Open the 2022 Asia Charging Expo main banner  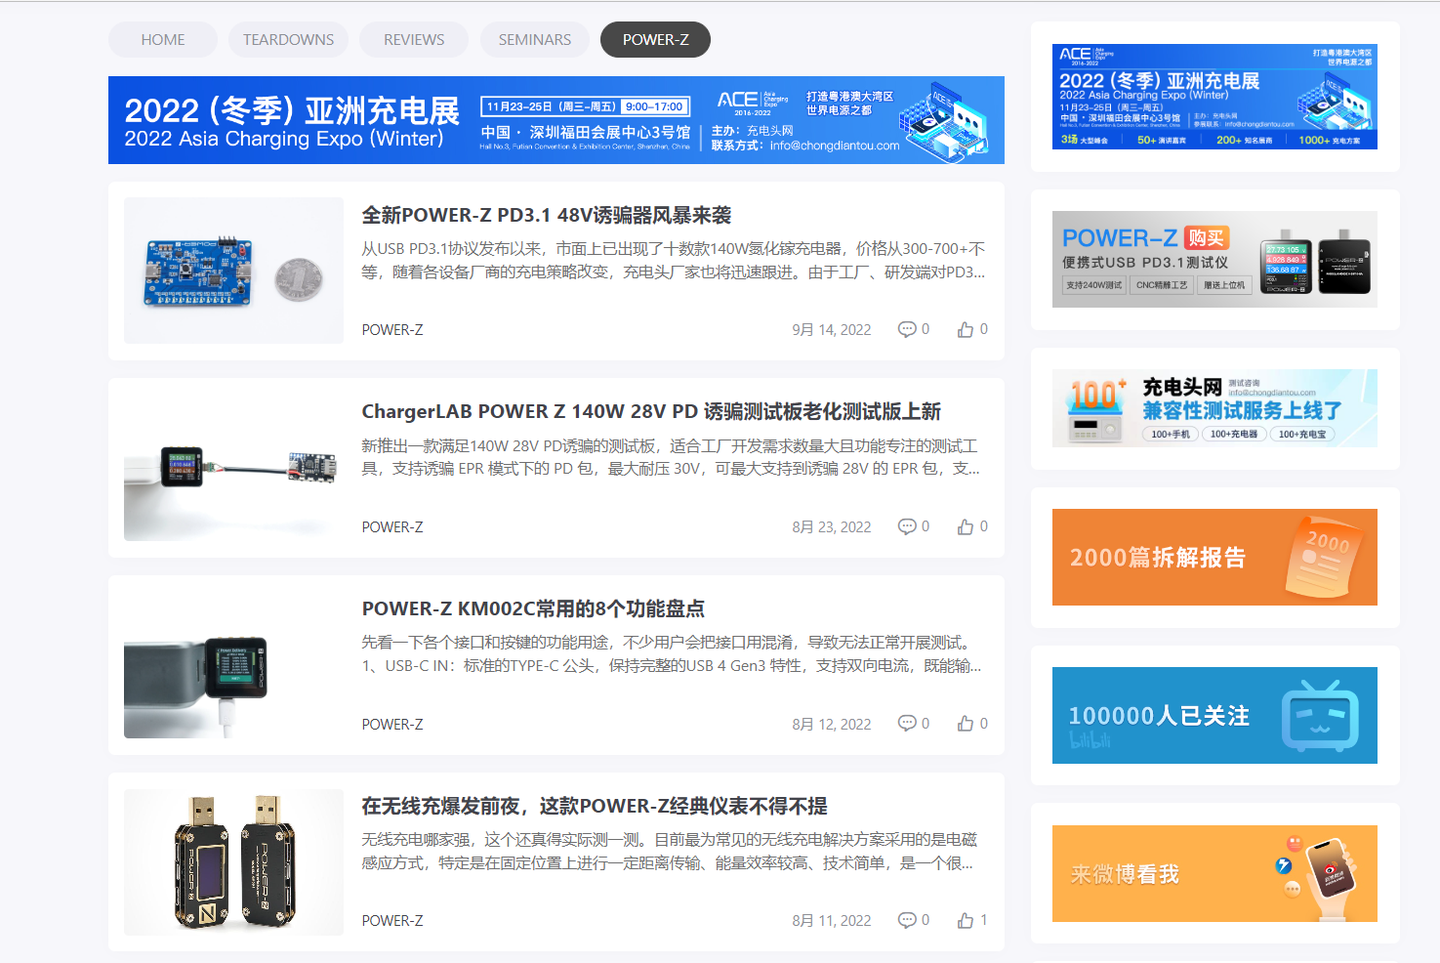click(x=556, y=120)
